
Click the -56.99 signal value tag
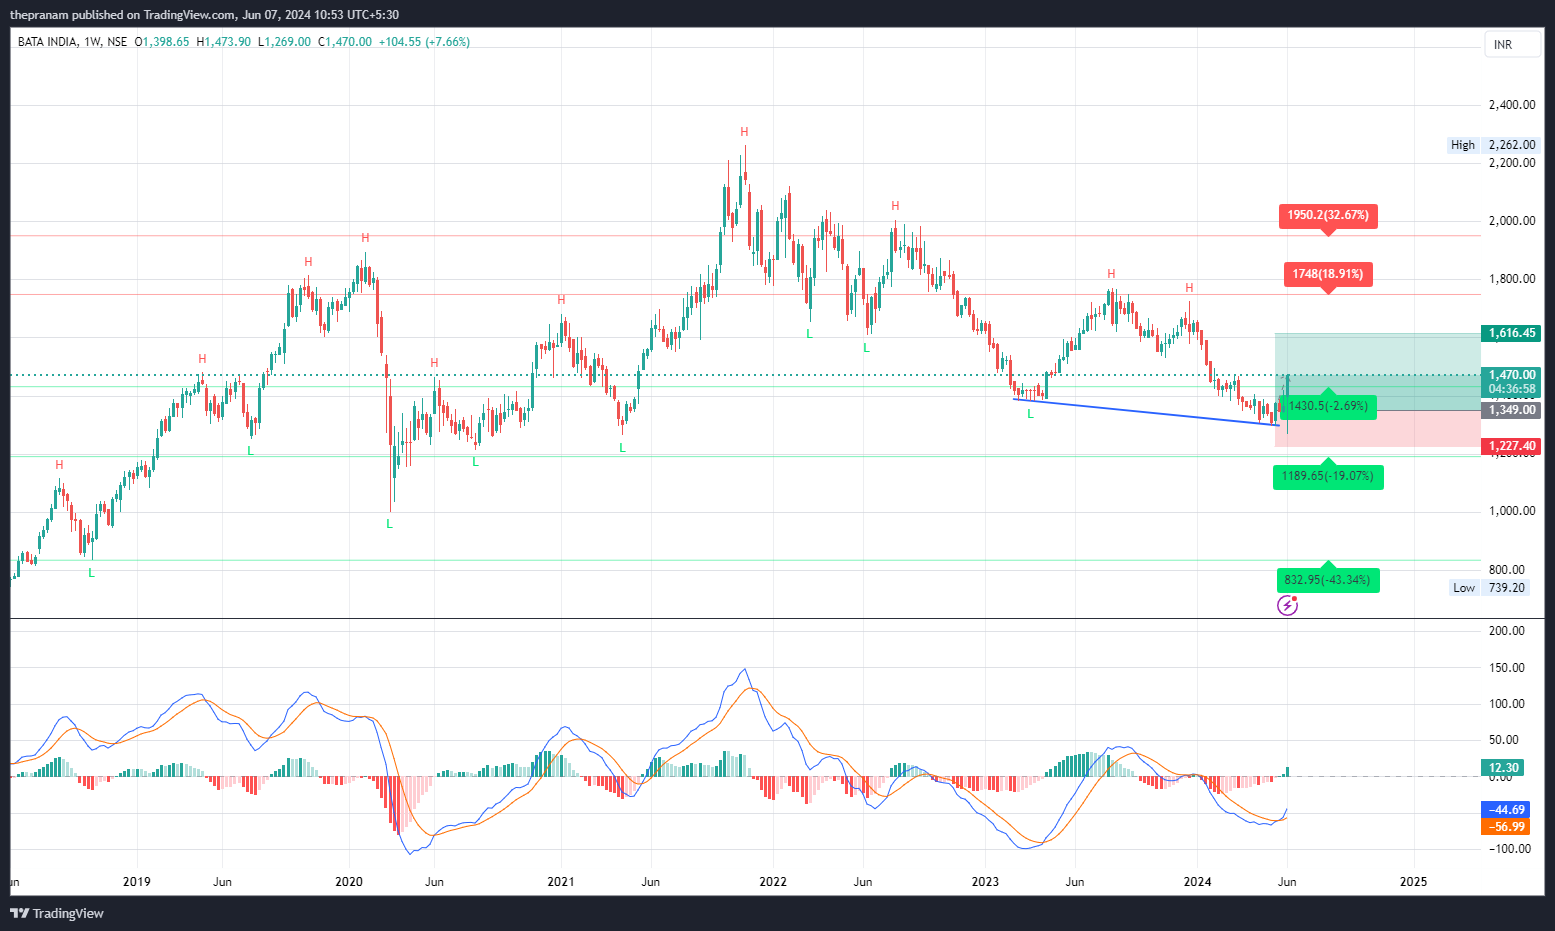pyautogui.click(x=1504, y=826)
